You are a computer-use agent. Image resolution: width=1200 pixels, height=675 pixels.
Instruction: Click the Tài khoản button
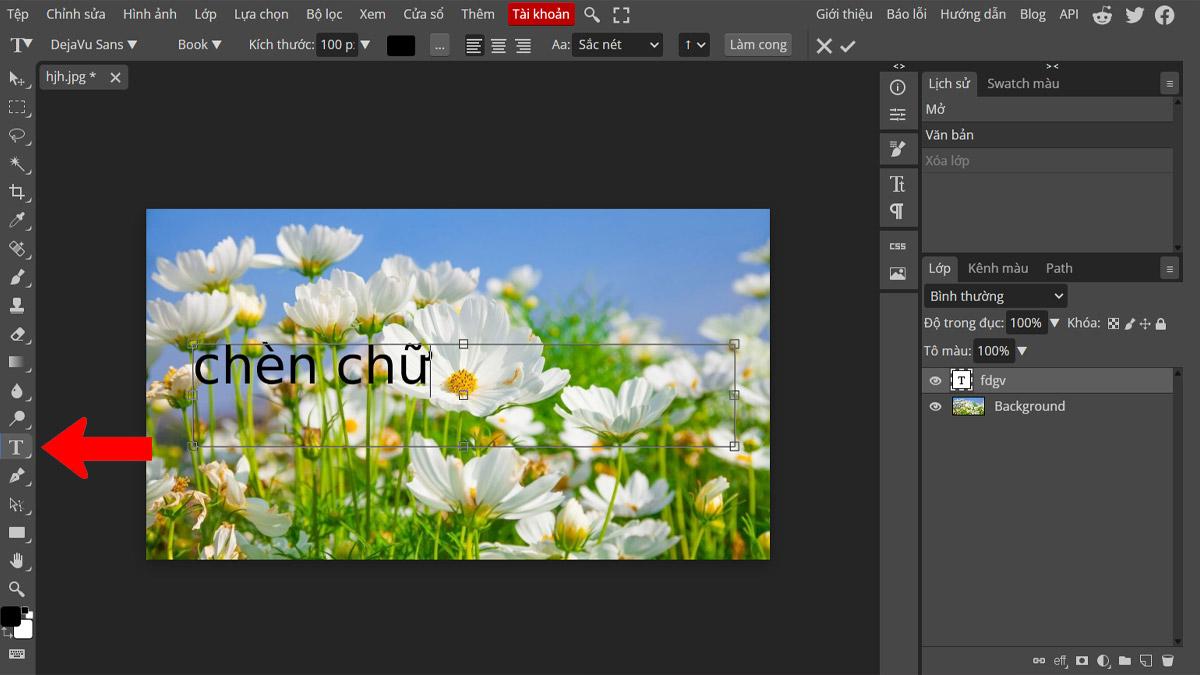coord(541,14)
